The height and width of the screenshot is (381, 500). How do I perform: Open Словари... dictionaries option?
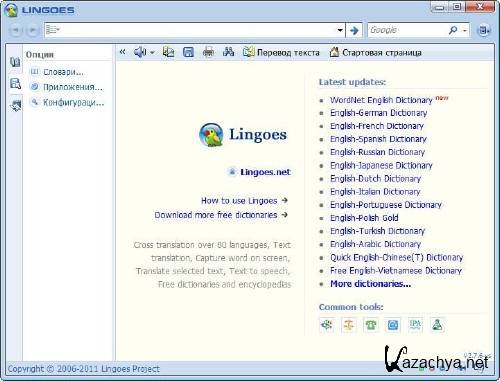tap(57, 72)
